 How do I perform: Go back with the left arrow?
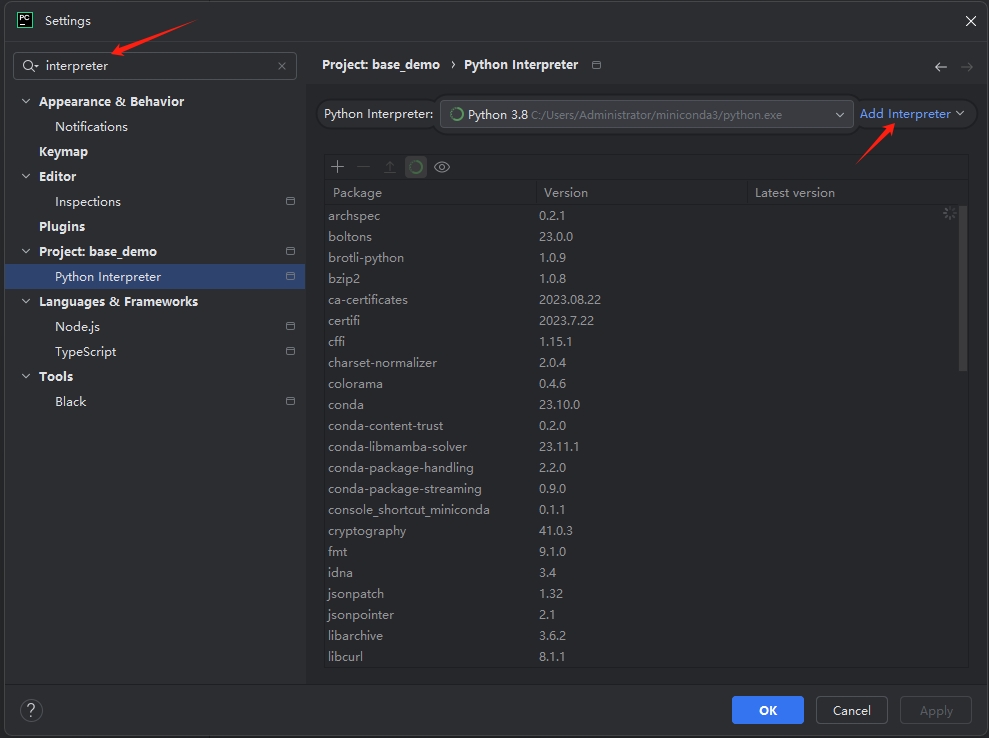click(940, 67)
